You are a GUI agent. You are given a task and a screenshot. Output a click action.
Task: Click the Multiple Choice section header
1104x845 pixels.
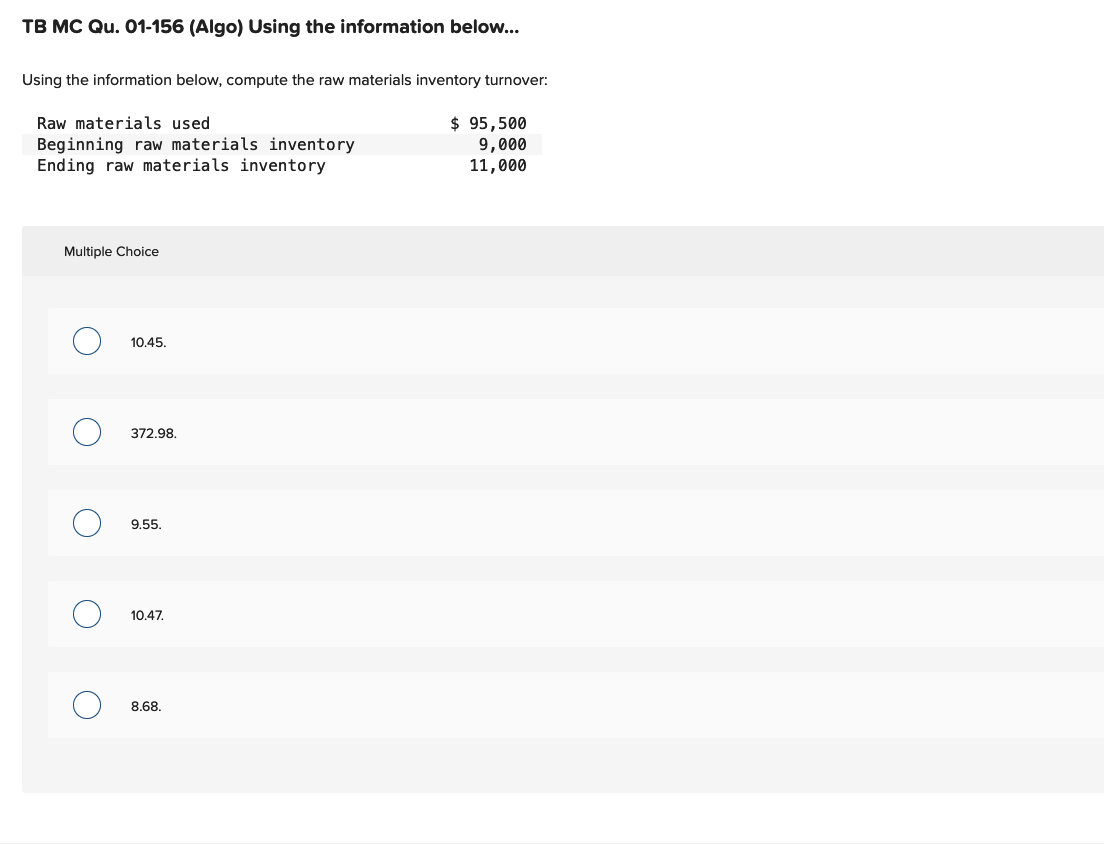pyautogui.click(x=111, y=251)
